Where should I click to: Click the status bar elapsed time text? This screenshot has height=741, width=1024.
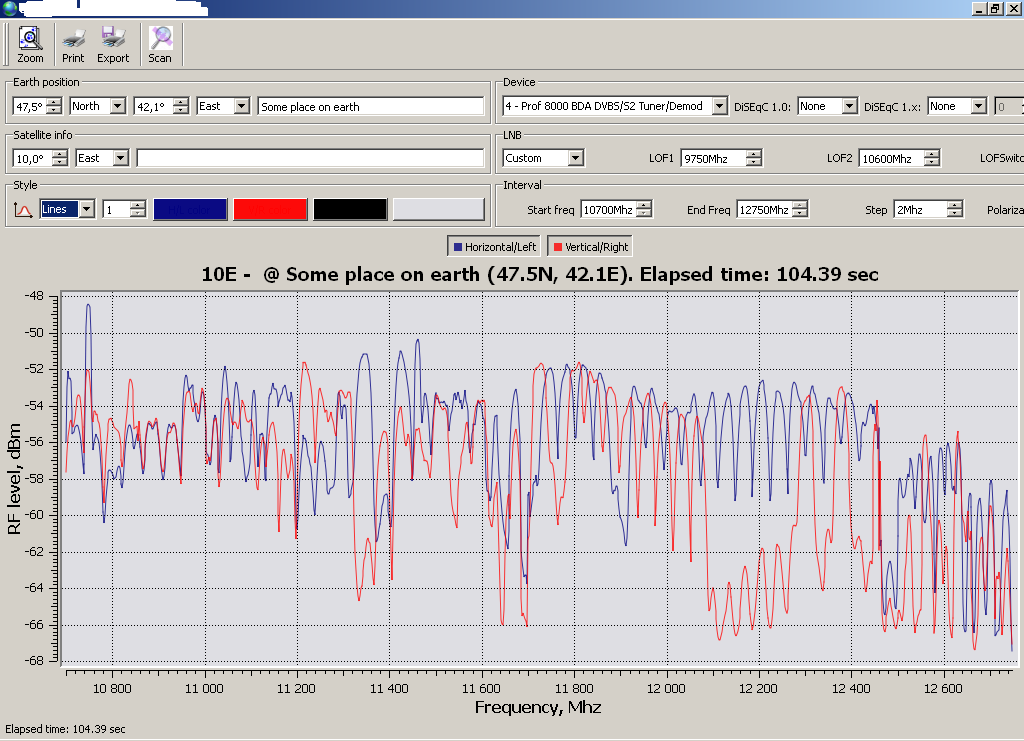65,729
